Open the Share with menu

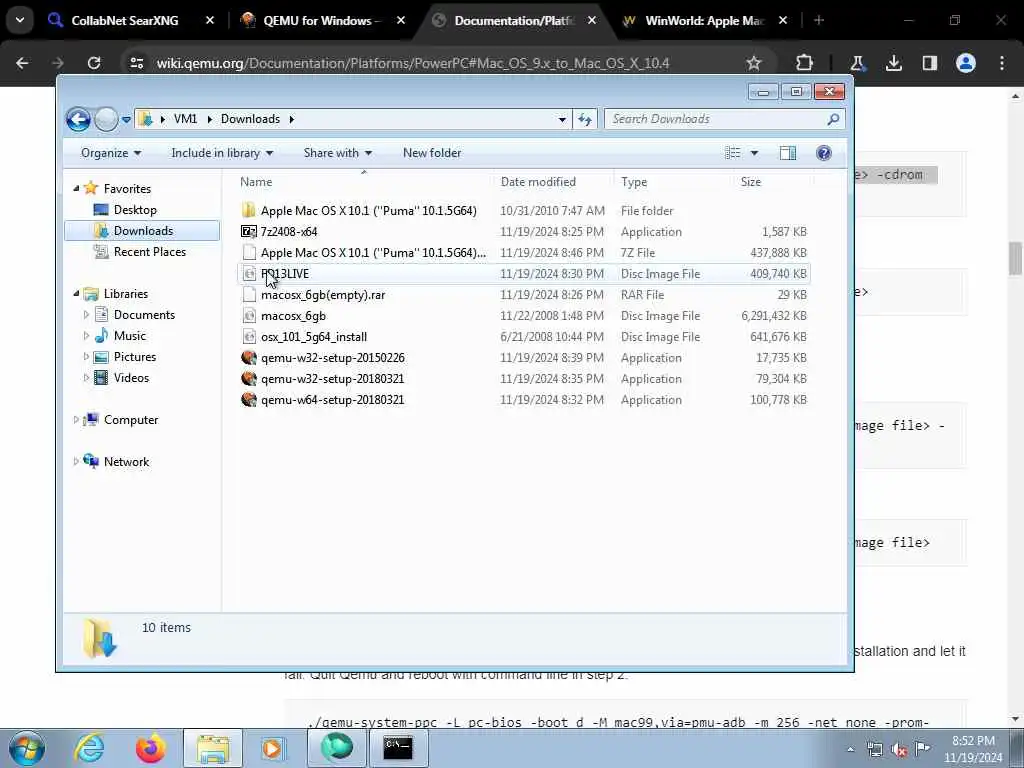(x=338, y=153)
